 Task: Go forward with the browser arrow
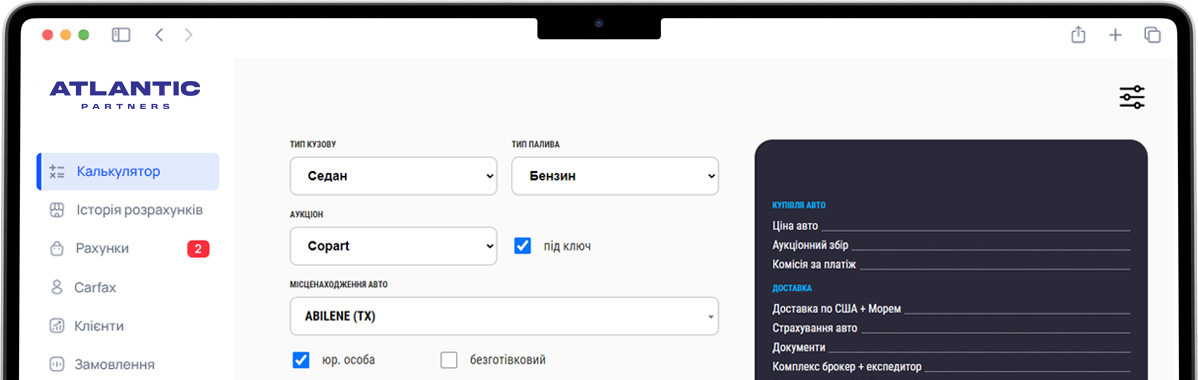[x=189, y=34]
